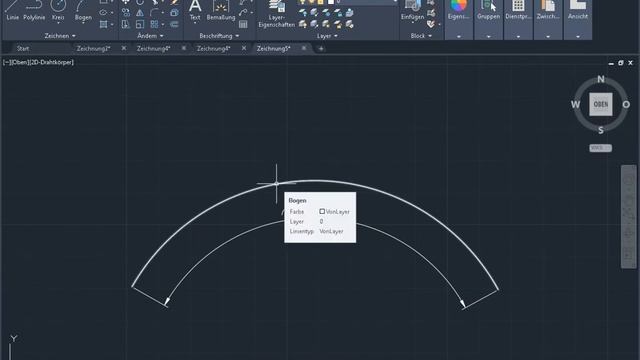Switch to the Zeichnung2* tab
This screenshot has height=360, width=640.
(x=93, y=48)
